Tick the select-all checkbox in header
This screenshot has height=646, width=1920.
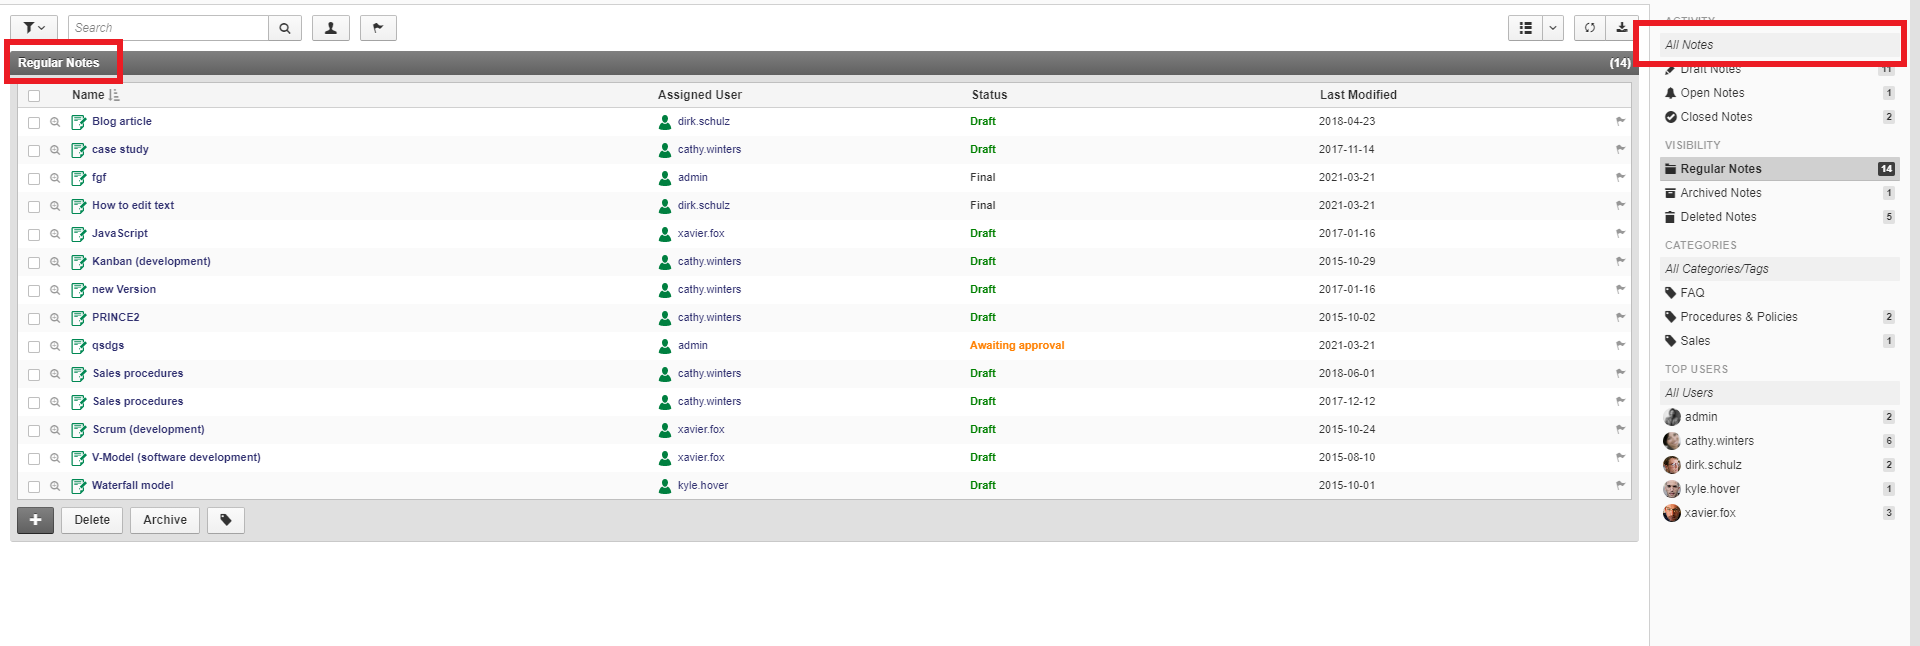tap(34, 96)
